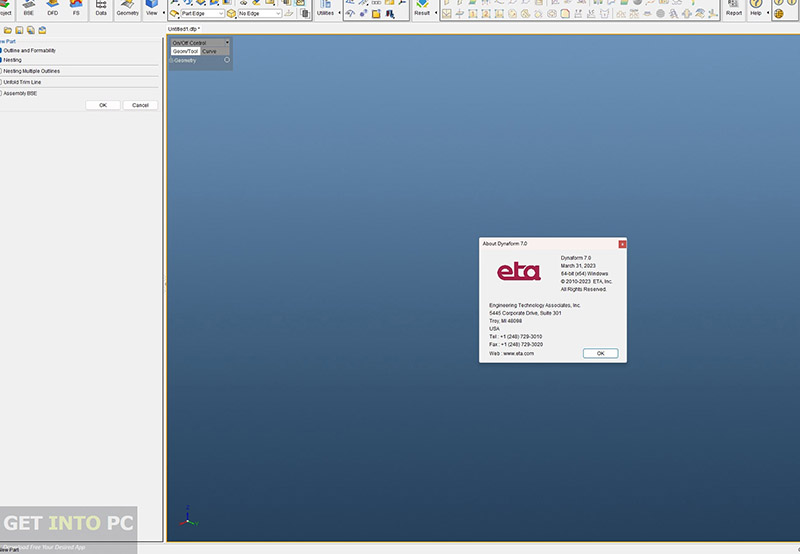Toggle the Geometry visibility circle

[x=227, y=60]
